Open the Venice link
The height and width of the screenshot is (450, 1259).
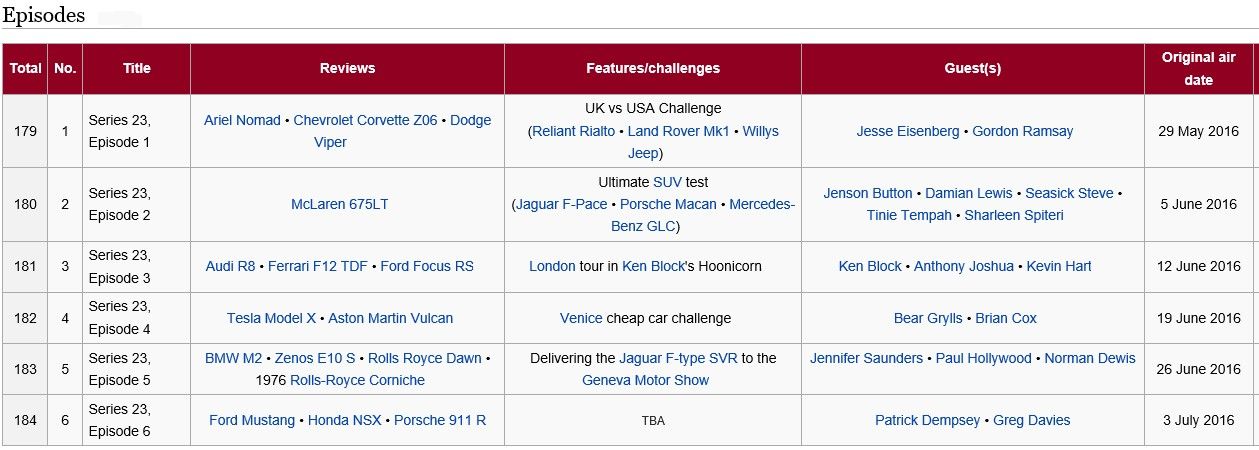(581, 318)
